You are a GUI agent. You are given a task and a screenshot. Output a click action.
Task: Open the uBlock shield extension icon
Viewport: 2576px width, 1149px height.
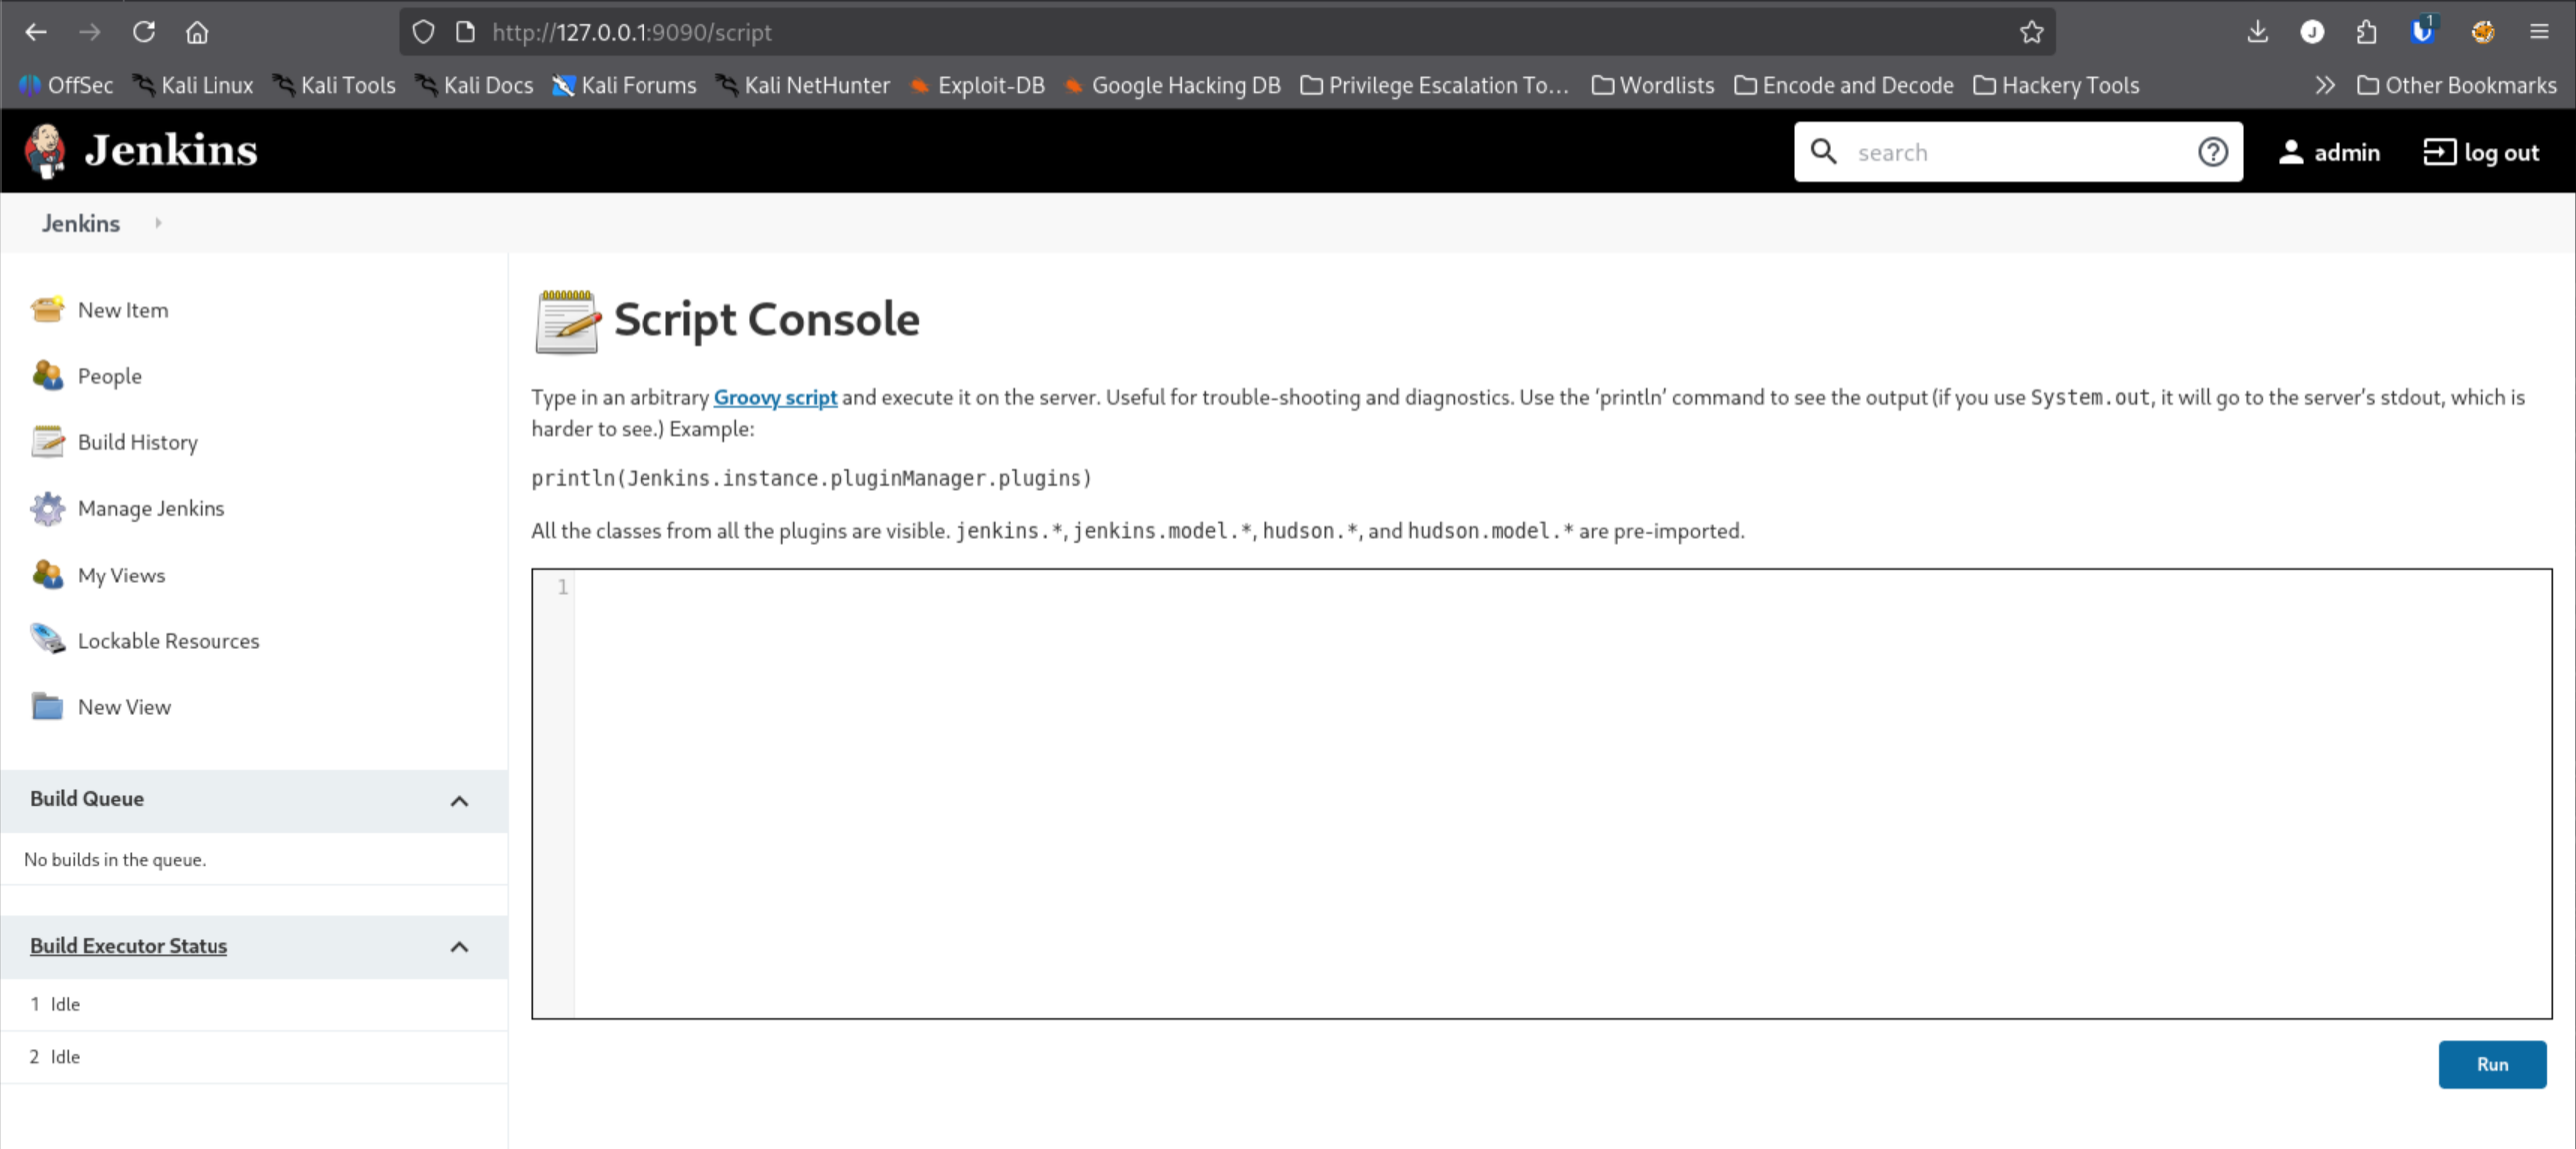[2422, 32]
